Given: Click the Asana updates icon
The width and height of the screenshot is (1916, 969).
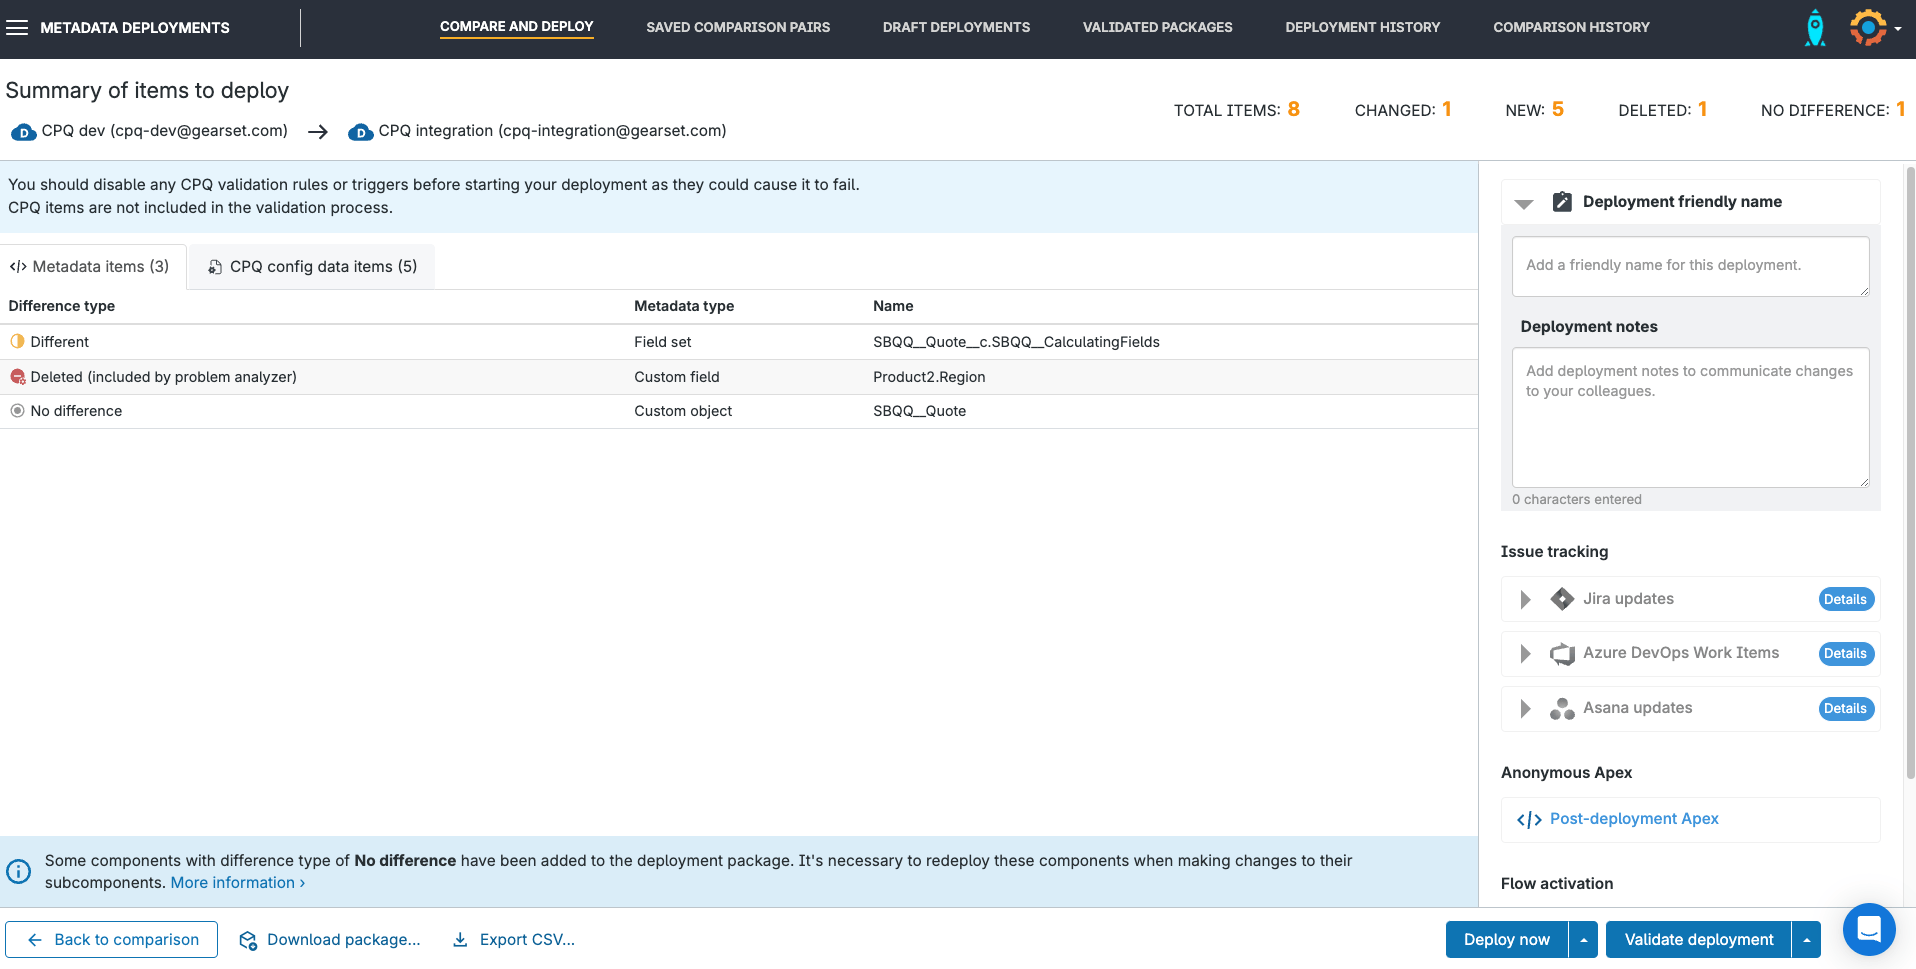Looking at the screenshot, I should coord(1561,709).
